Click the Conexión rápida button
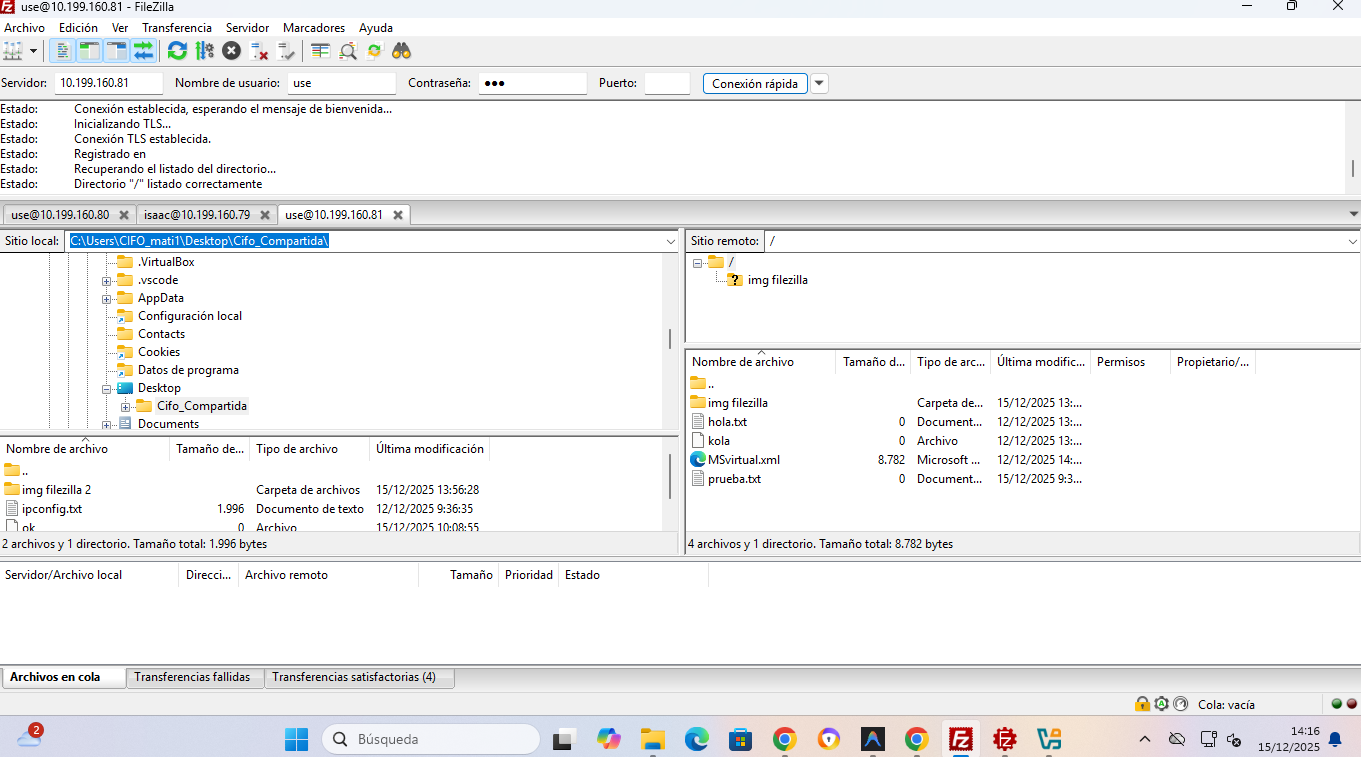1361x757 pixels. click(x=755, y=84)
